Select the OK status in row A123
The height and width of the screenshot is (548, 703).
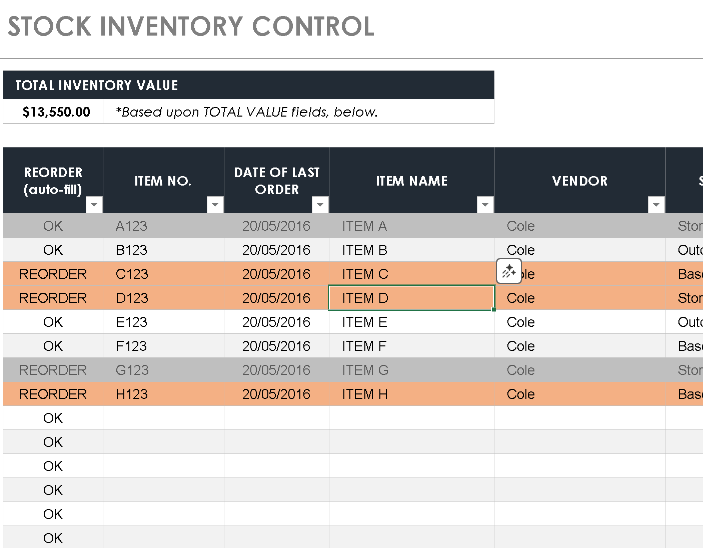(53, 226)
